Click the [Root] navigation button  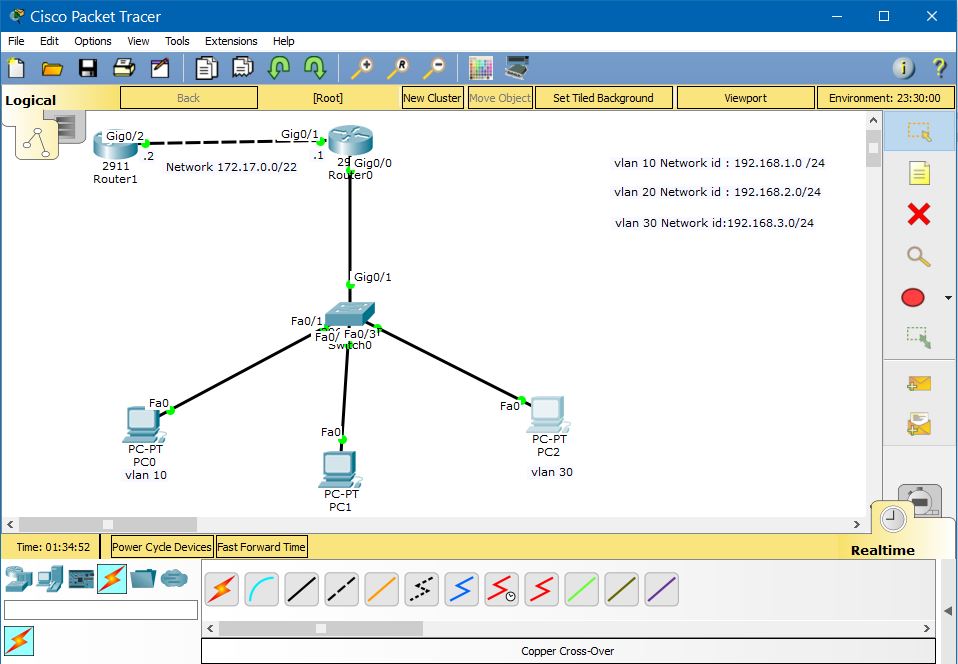tap(328, 98)
